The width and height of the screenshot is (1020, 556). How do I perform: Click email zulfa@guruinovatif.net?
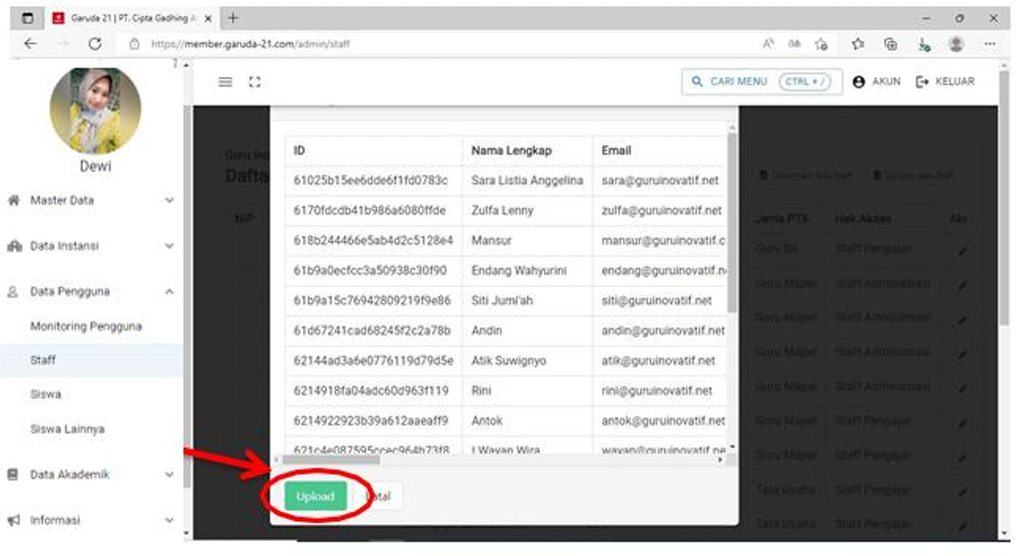point(662,210)
